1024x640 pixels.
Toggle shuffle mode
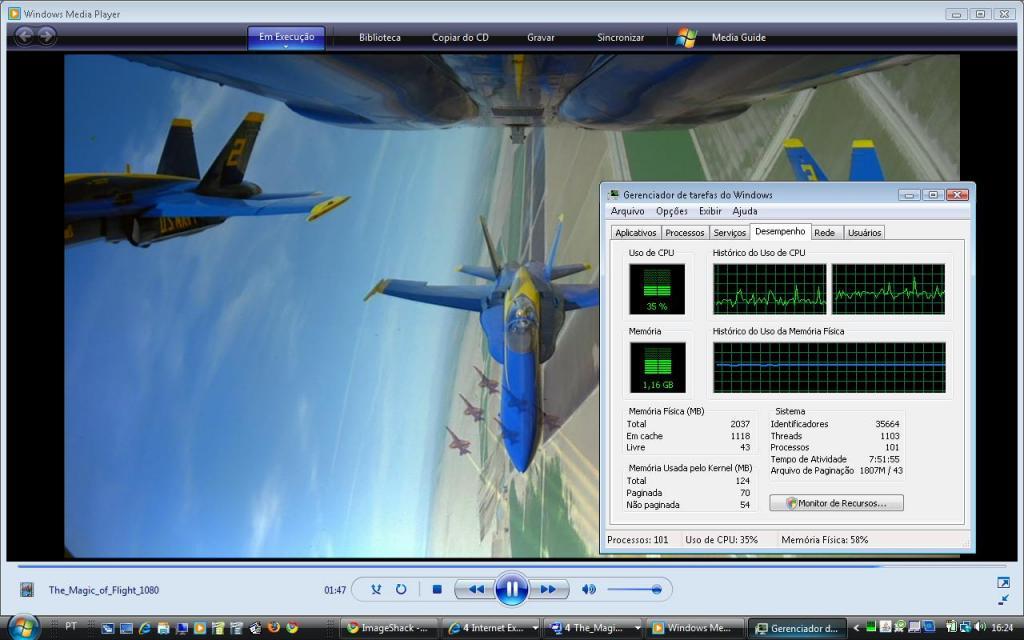(376, 590)
